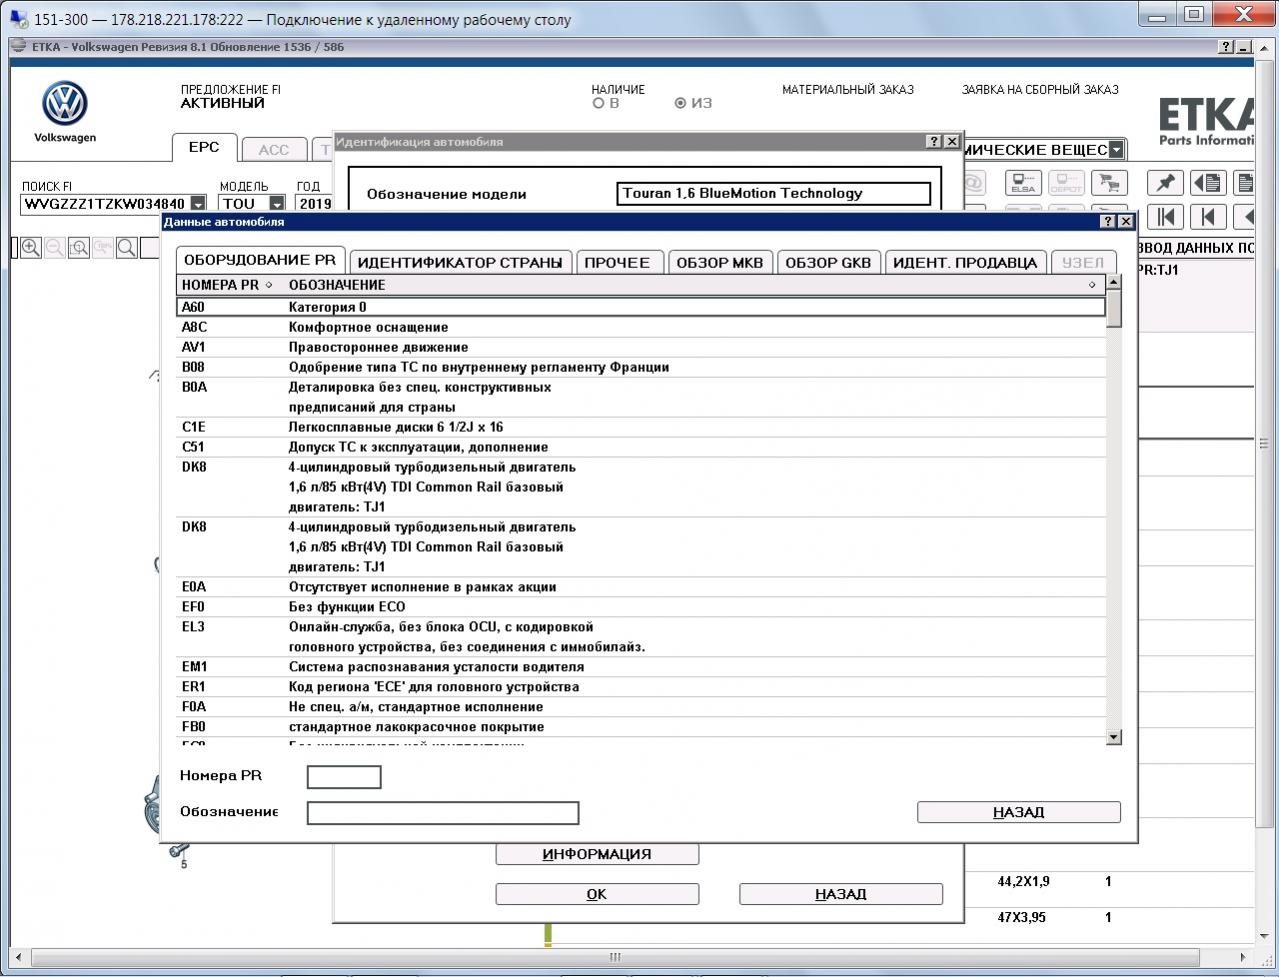
Task: Open help in Данные автомобиля dialog
Action: tap(1108, 221)
